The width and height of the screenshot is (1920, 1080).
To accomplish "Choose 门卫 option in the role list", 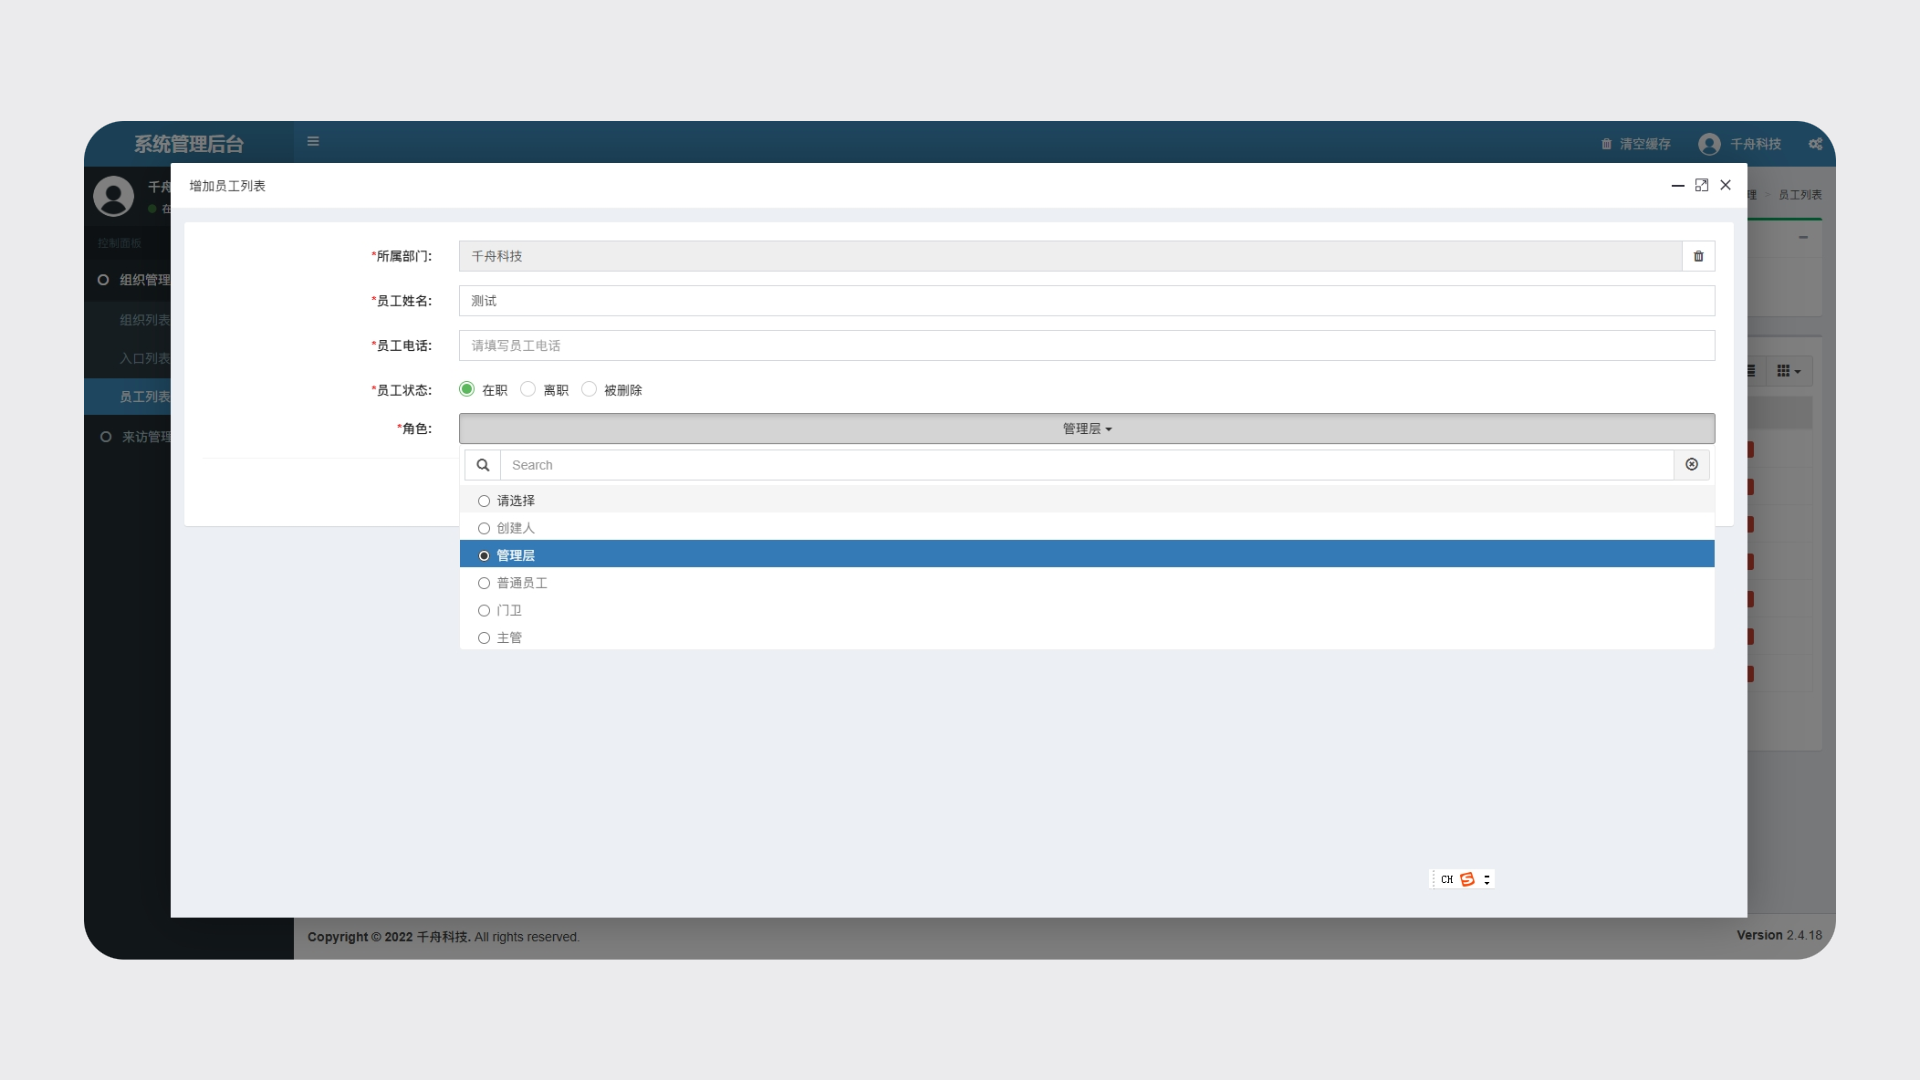I will [509, 610].
